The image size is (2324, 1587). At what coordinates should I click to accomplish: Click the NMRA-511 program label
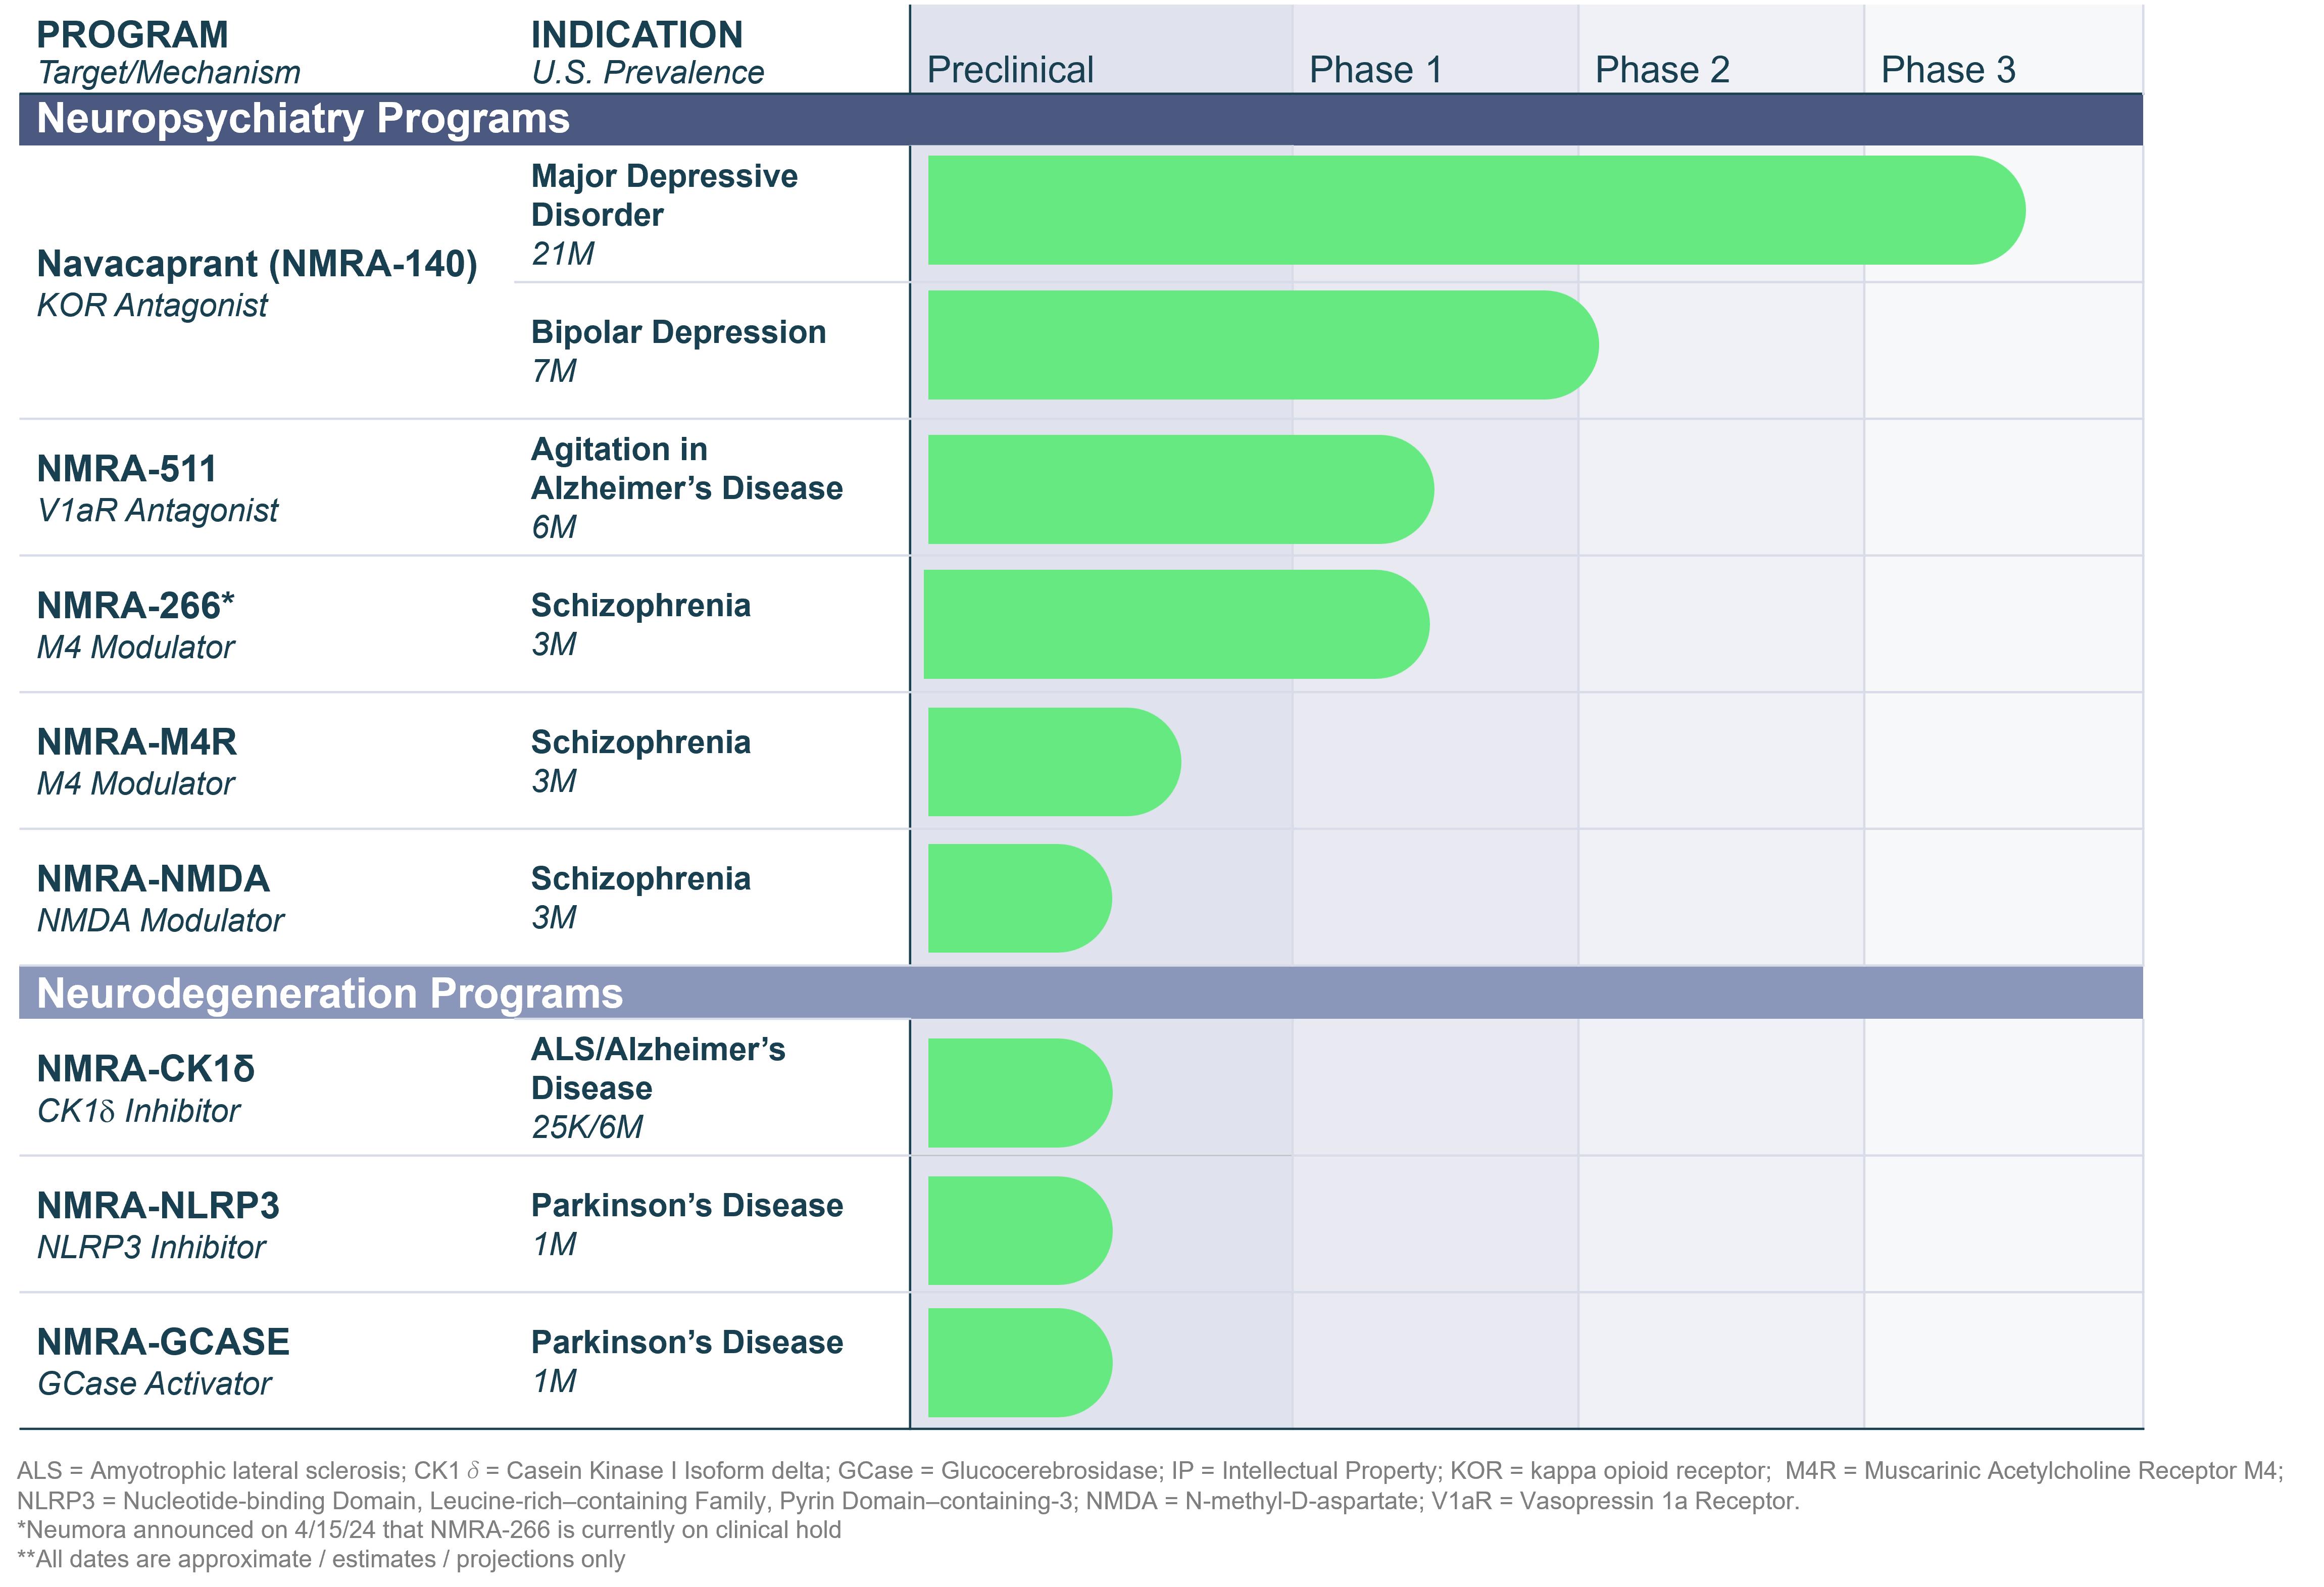pyautogui.click(x=127, y=469)
